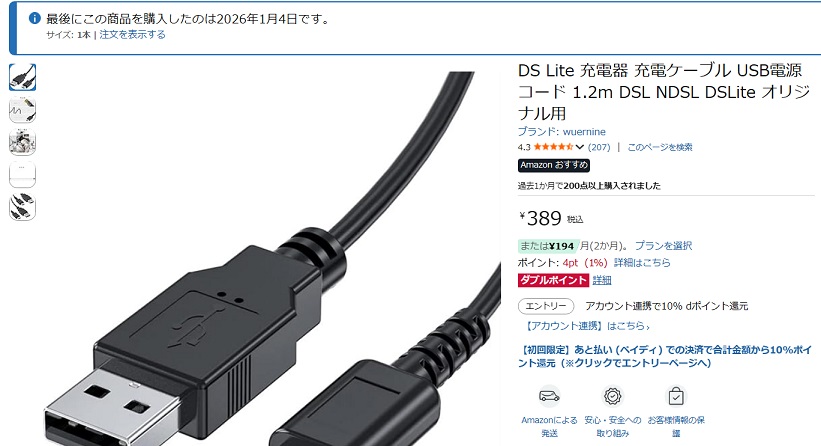821x446 pixels.
Task: Open the 207 reviews count link
Action: (x=599, y=148)
